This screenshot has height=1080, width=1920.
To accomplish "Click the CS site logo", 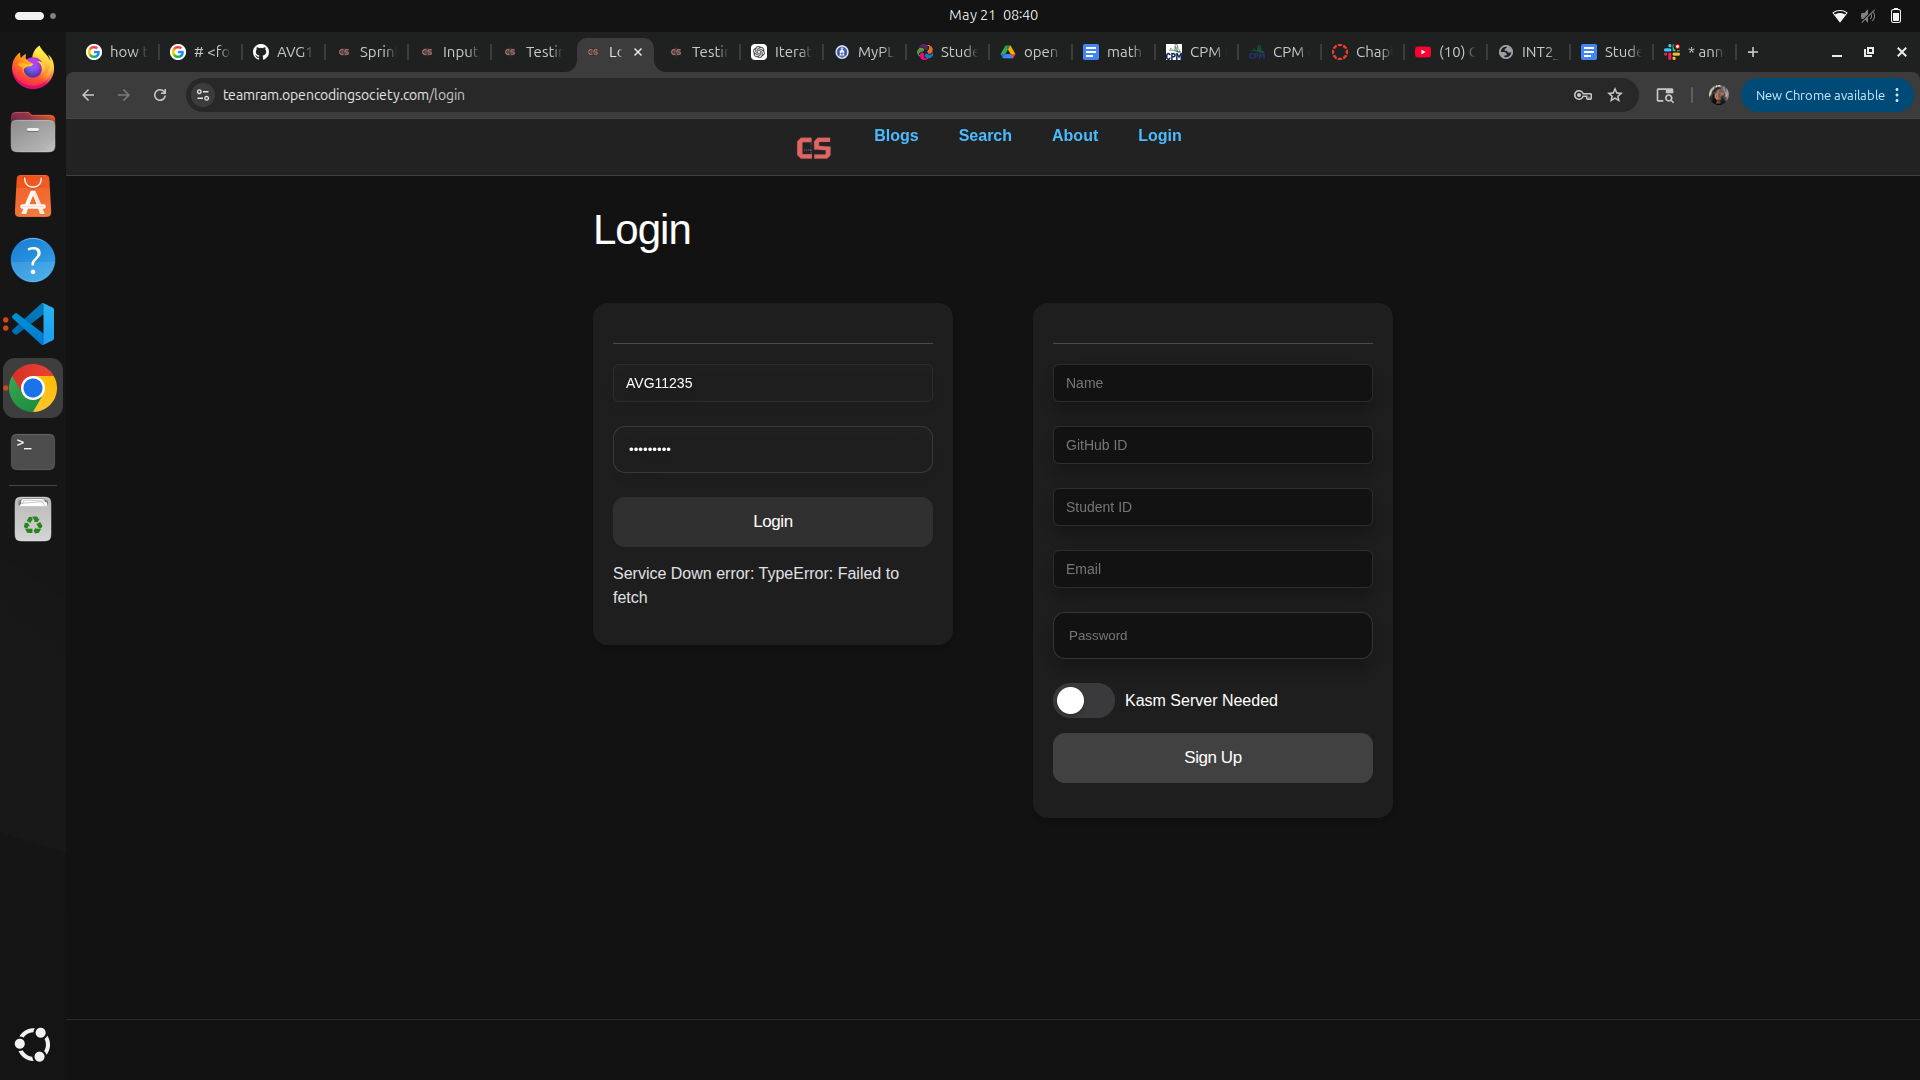I will point(813,148).
